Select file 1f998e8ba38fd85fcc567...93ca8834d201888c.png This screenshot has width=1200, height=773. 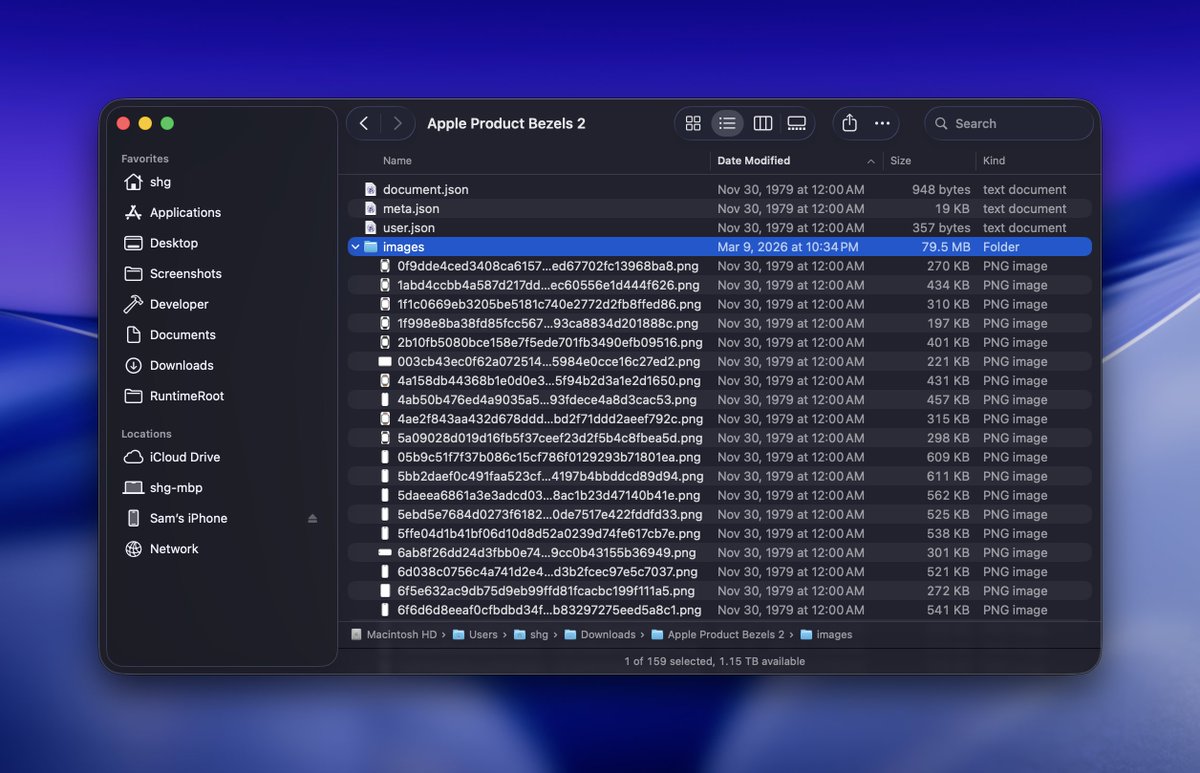[x=720, y=323]
